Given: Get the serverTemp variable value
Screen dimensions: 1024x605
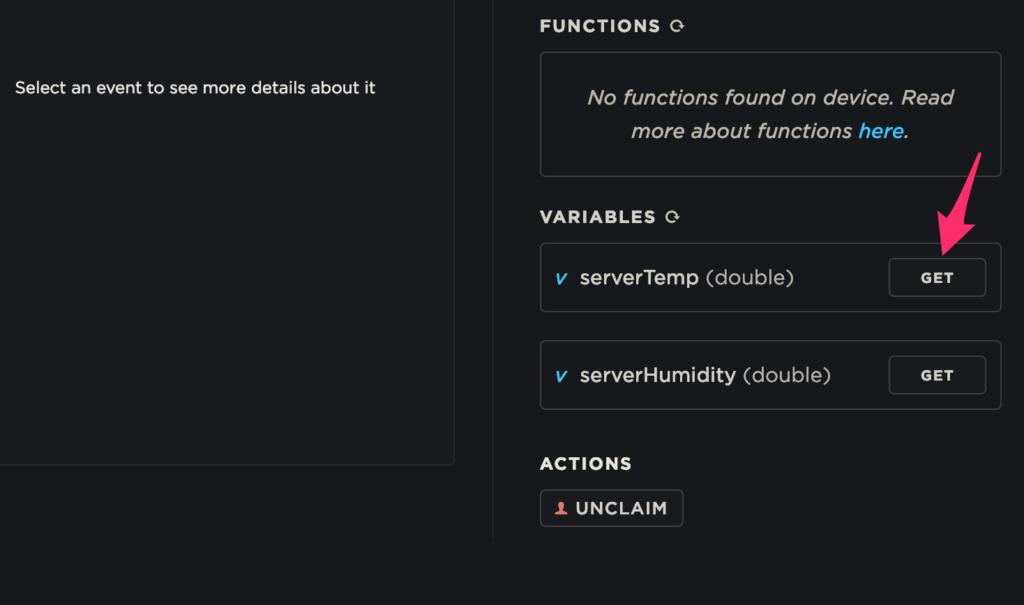Looking at the screenshot, I should (937, 278).
